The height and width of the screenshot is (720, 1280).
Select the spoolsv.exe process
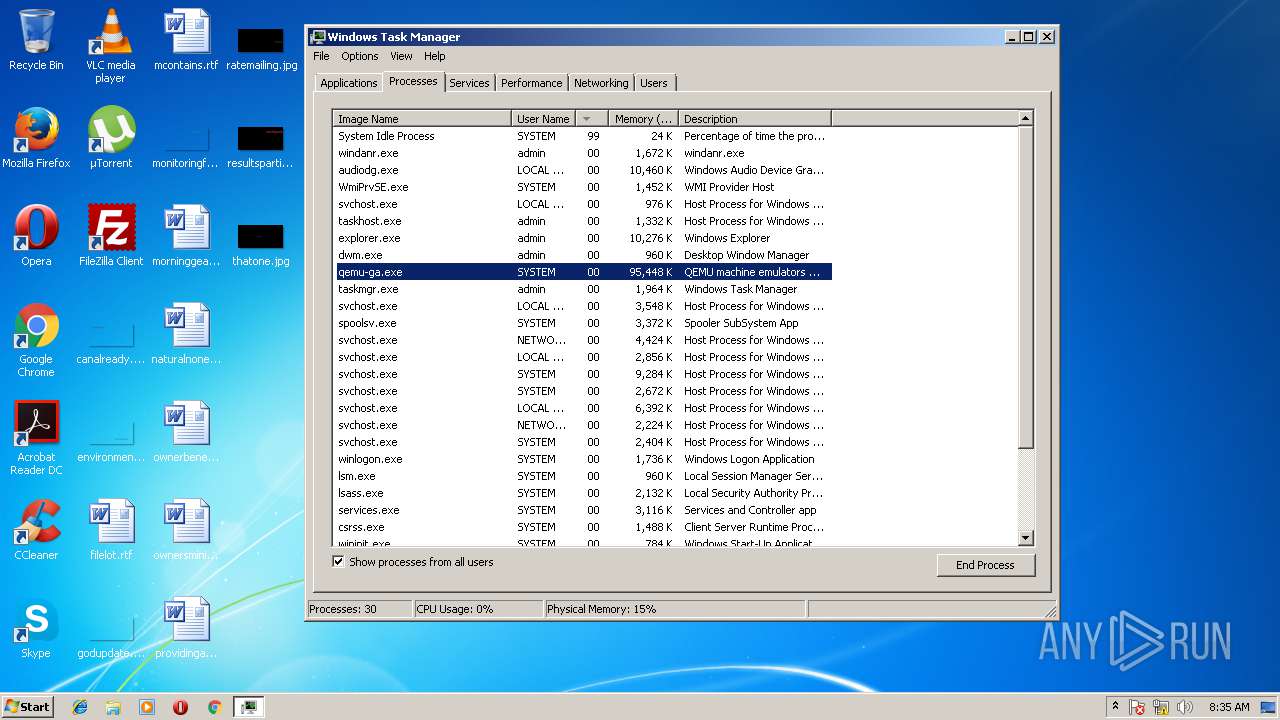582,323
